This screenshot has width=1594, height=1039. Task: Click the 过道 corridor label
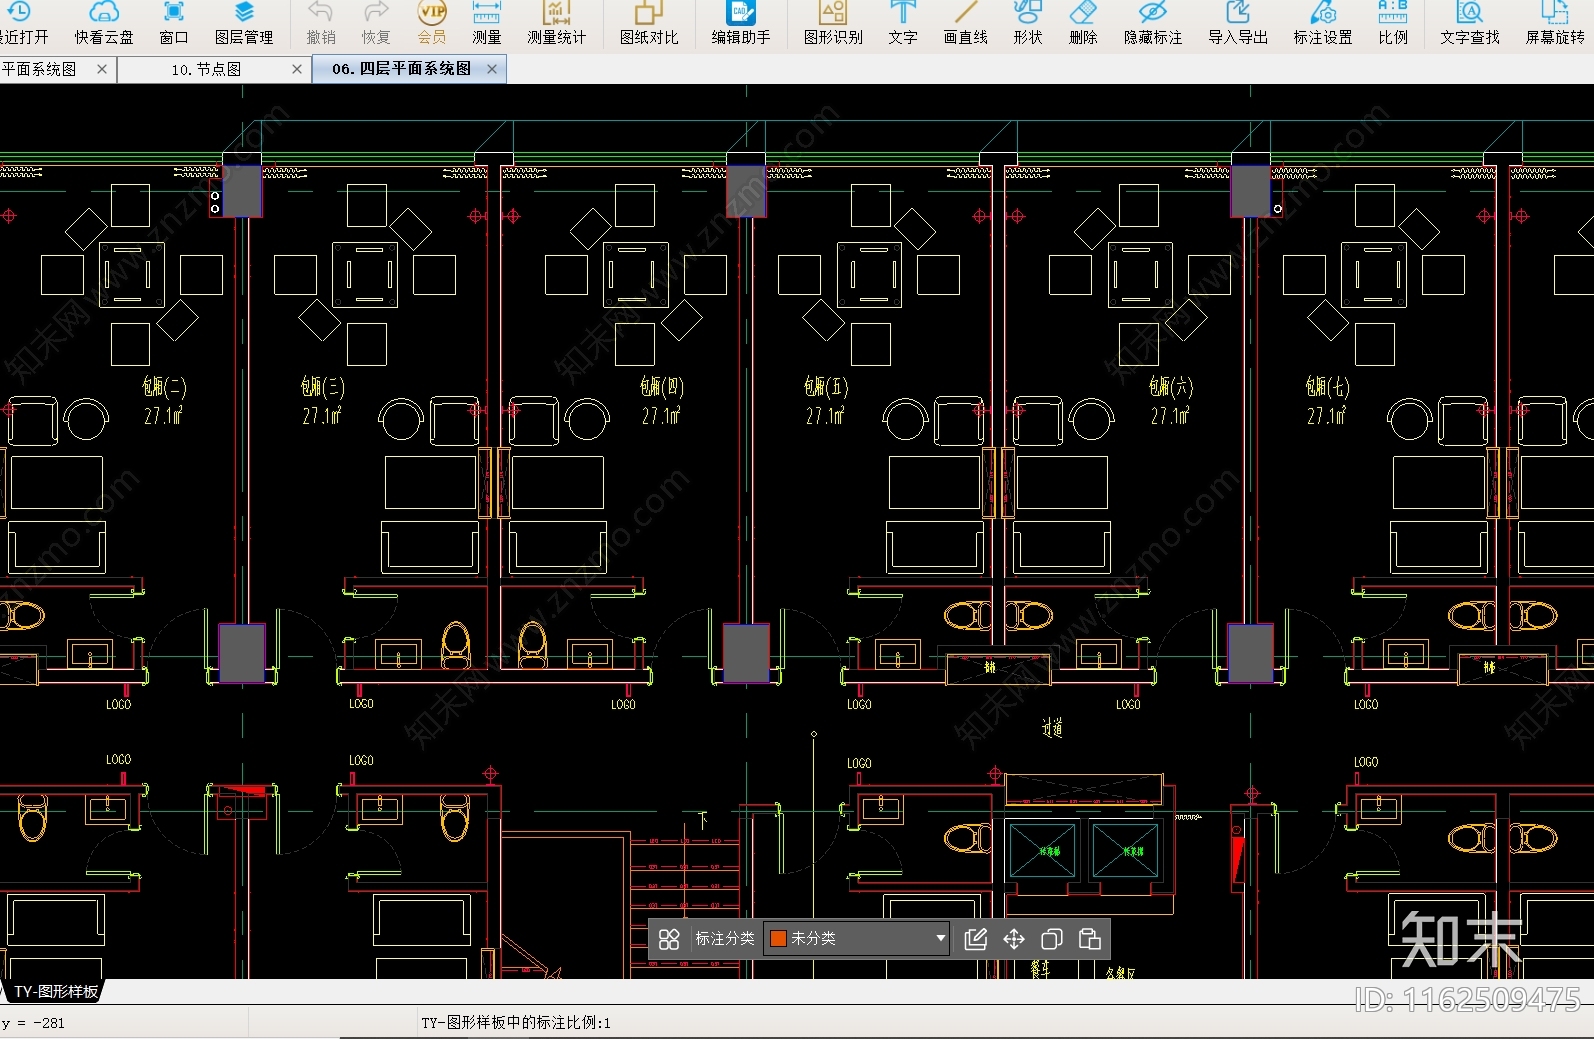(1052, 729)
